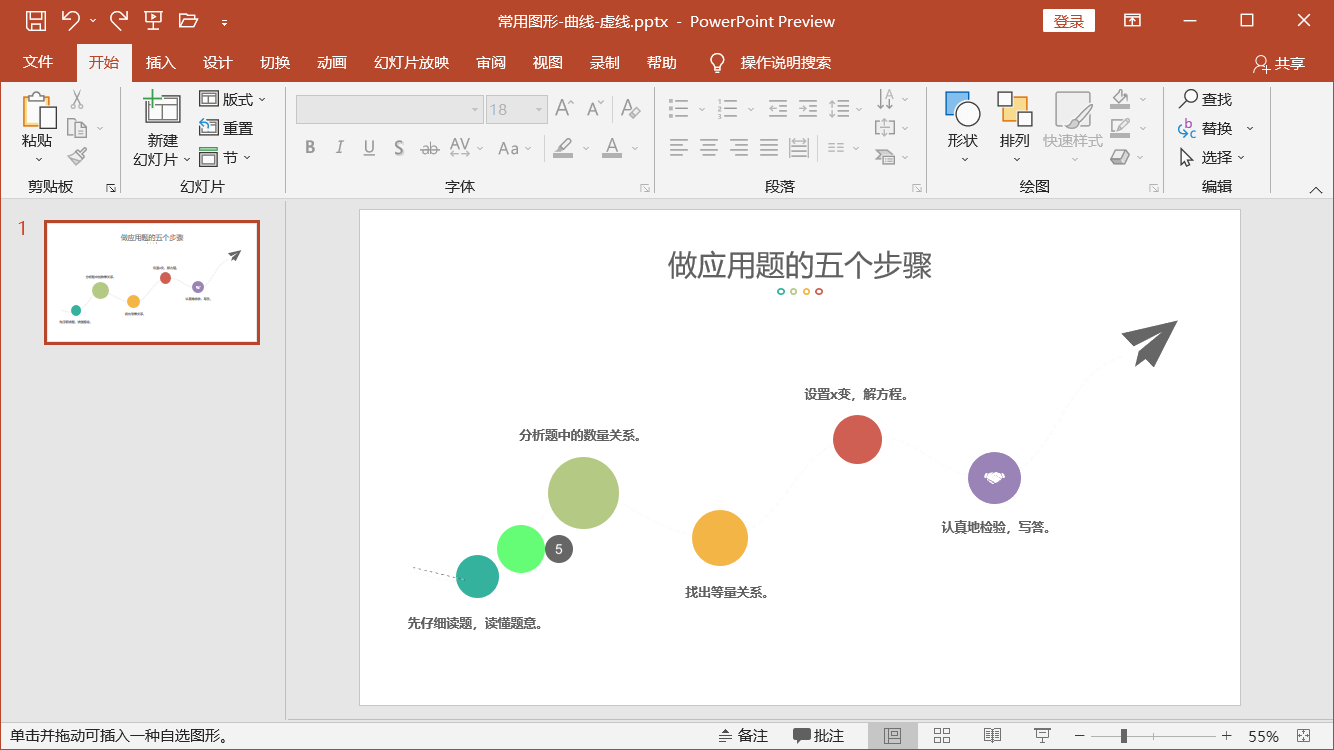Switch to the Insert (插入) tab
Viewport: 1334px width, 750px height.
160,62
